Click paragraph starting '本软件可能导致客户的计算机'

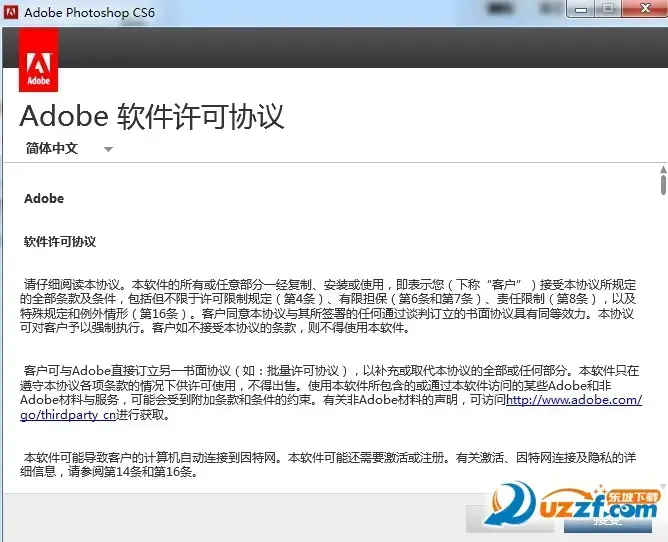(x=328, y=464)
